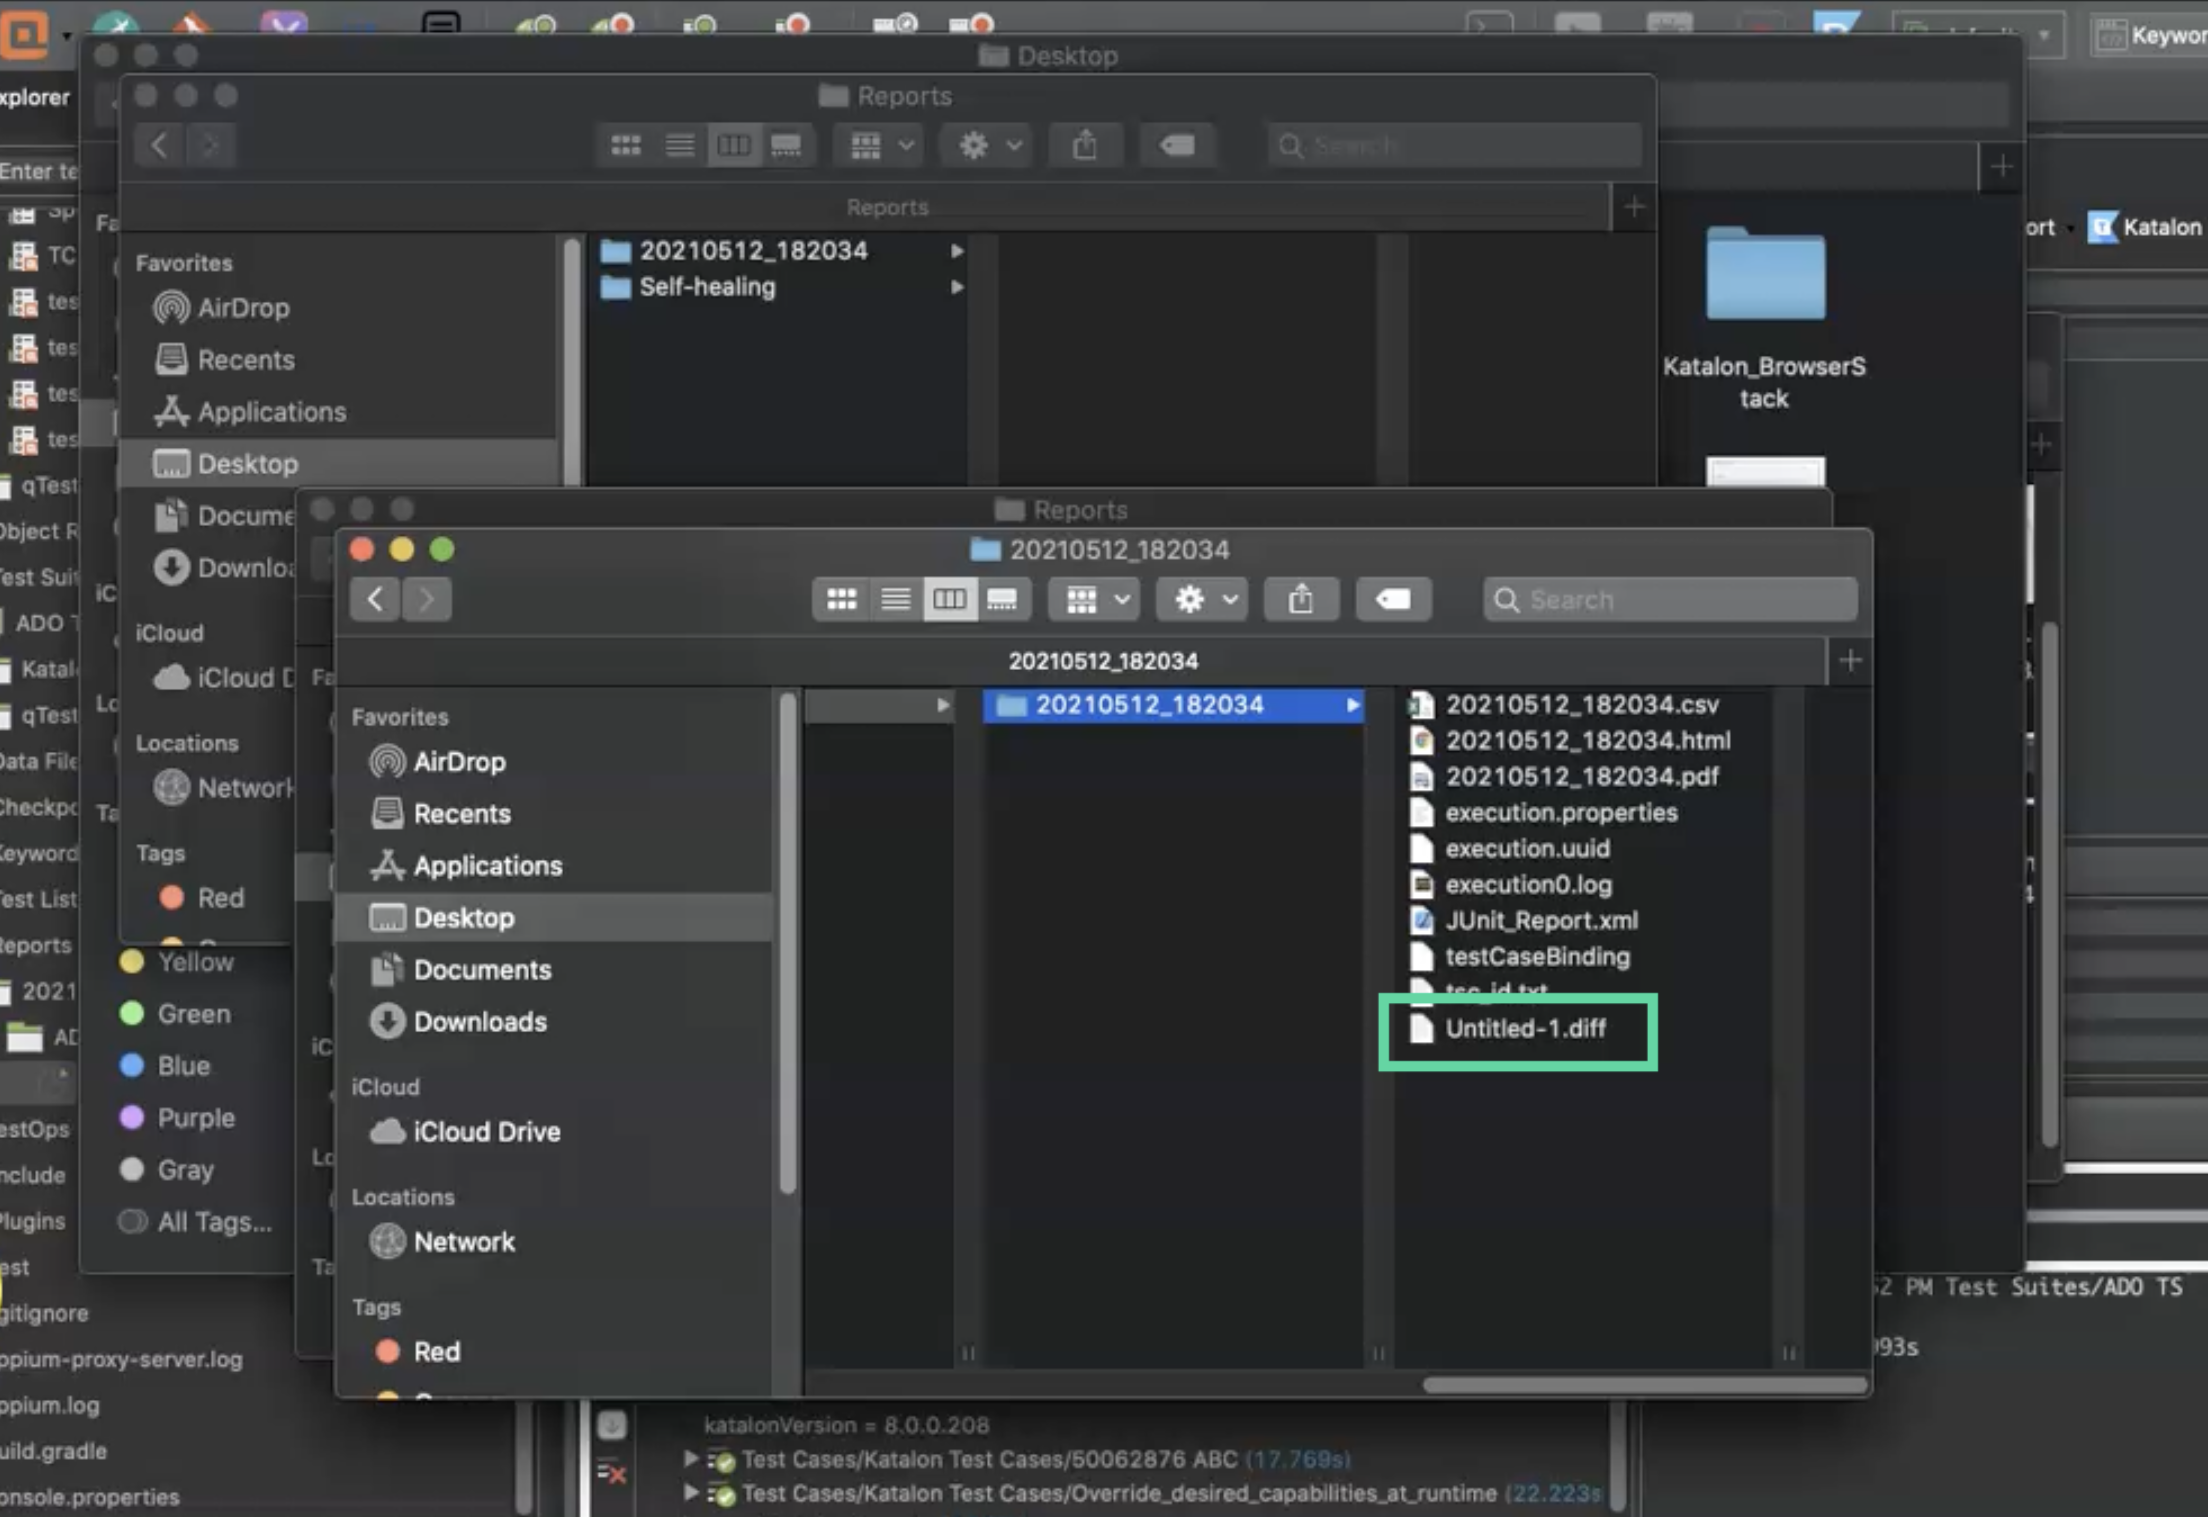Click the Share button in Finder toolbar
This screenshot has width=2208, height=1517.
point(1300,599)
